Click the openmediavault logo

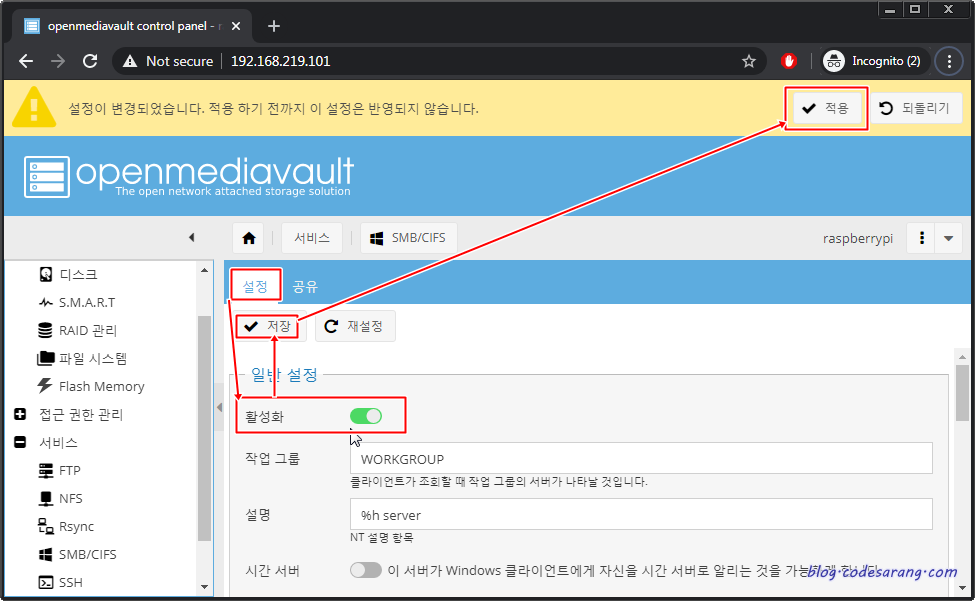coord(189,177)
